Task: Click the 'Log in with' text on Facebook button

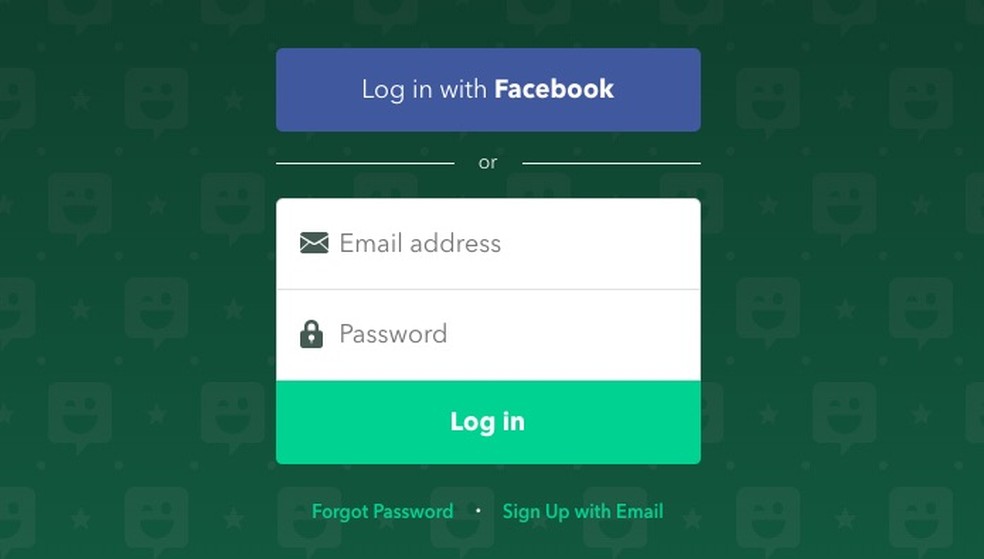Action: pyautogui.click(x=424, y=89)
